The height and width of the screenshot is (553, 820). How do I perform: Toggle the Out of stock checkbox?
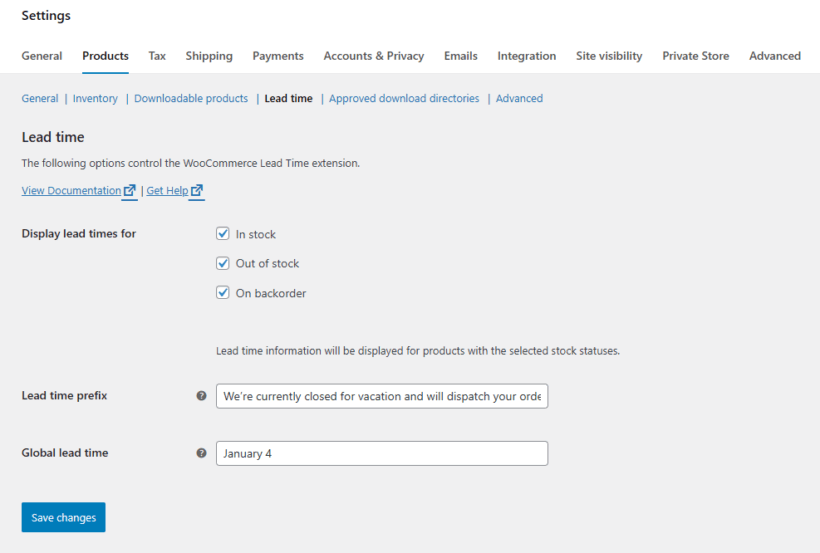tap(223, 263)
